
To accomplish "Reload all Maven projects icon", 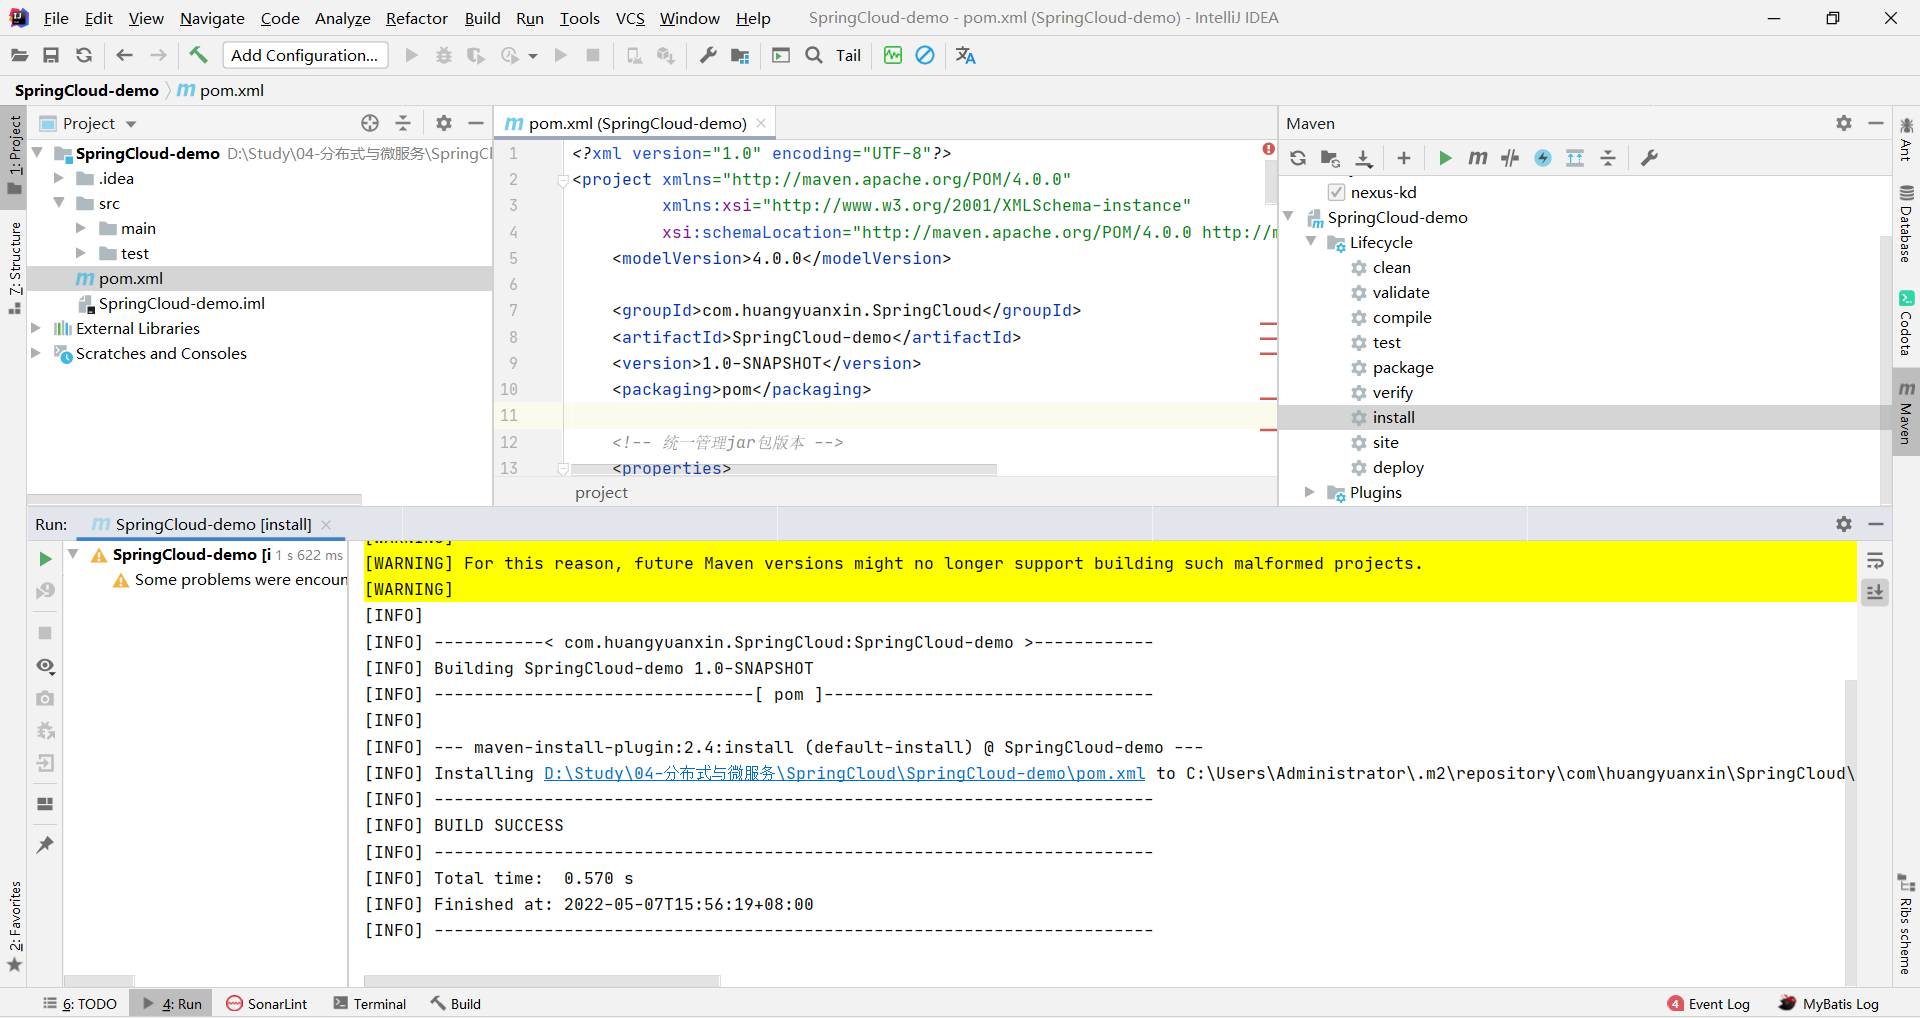I will 1298,158.
